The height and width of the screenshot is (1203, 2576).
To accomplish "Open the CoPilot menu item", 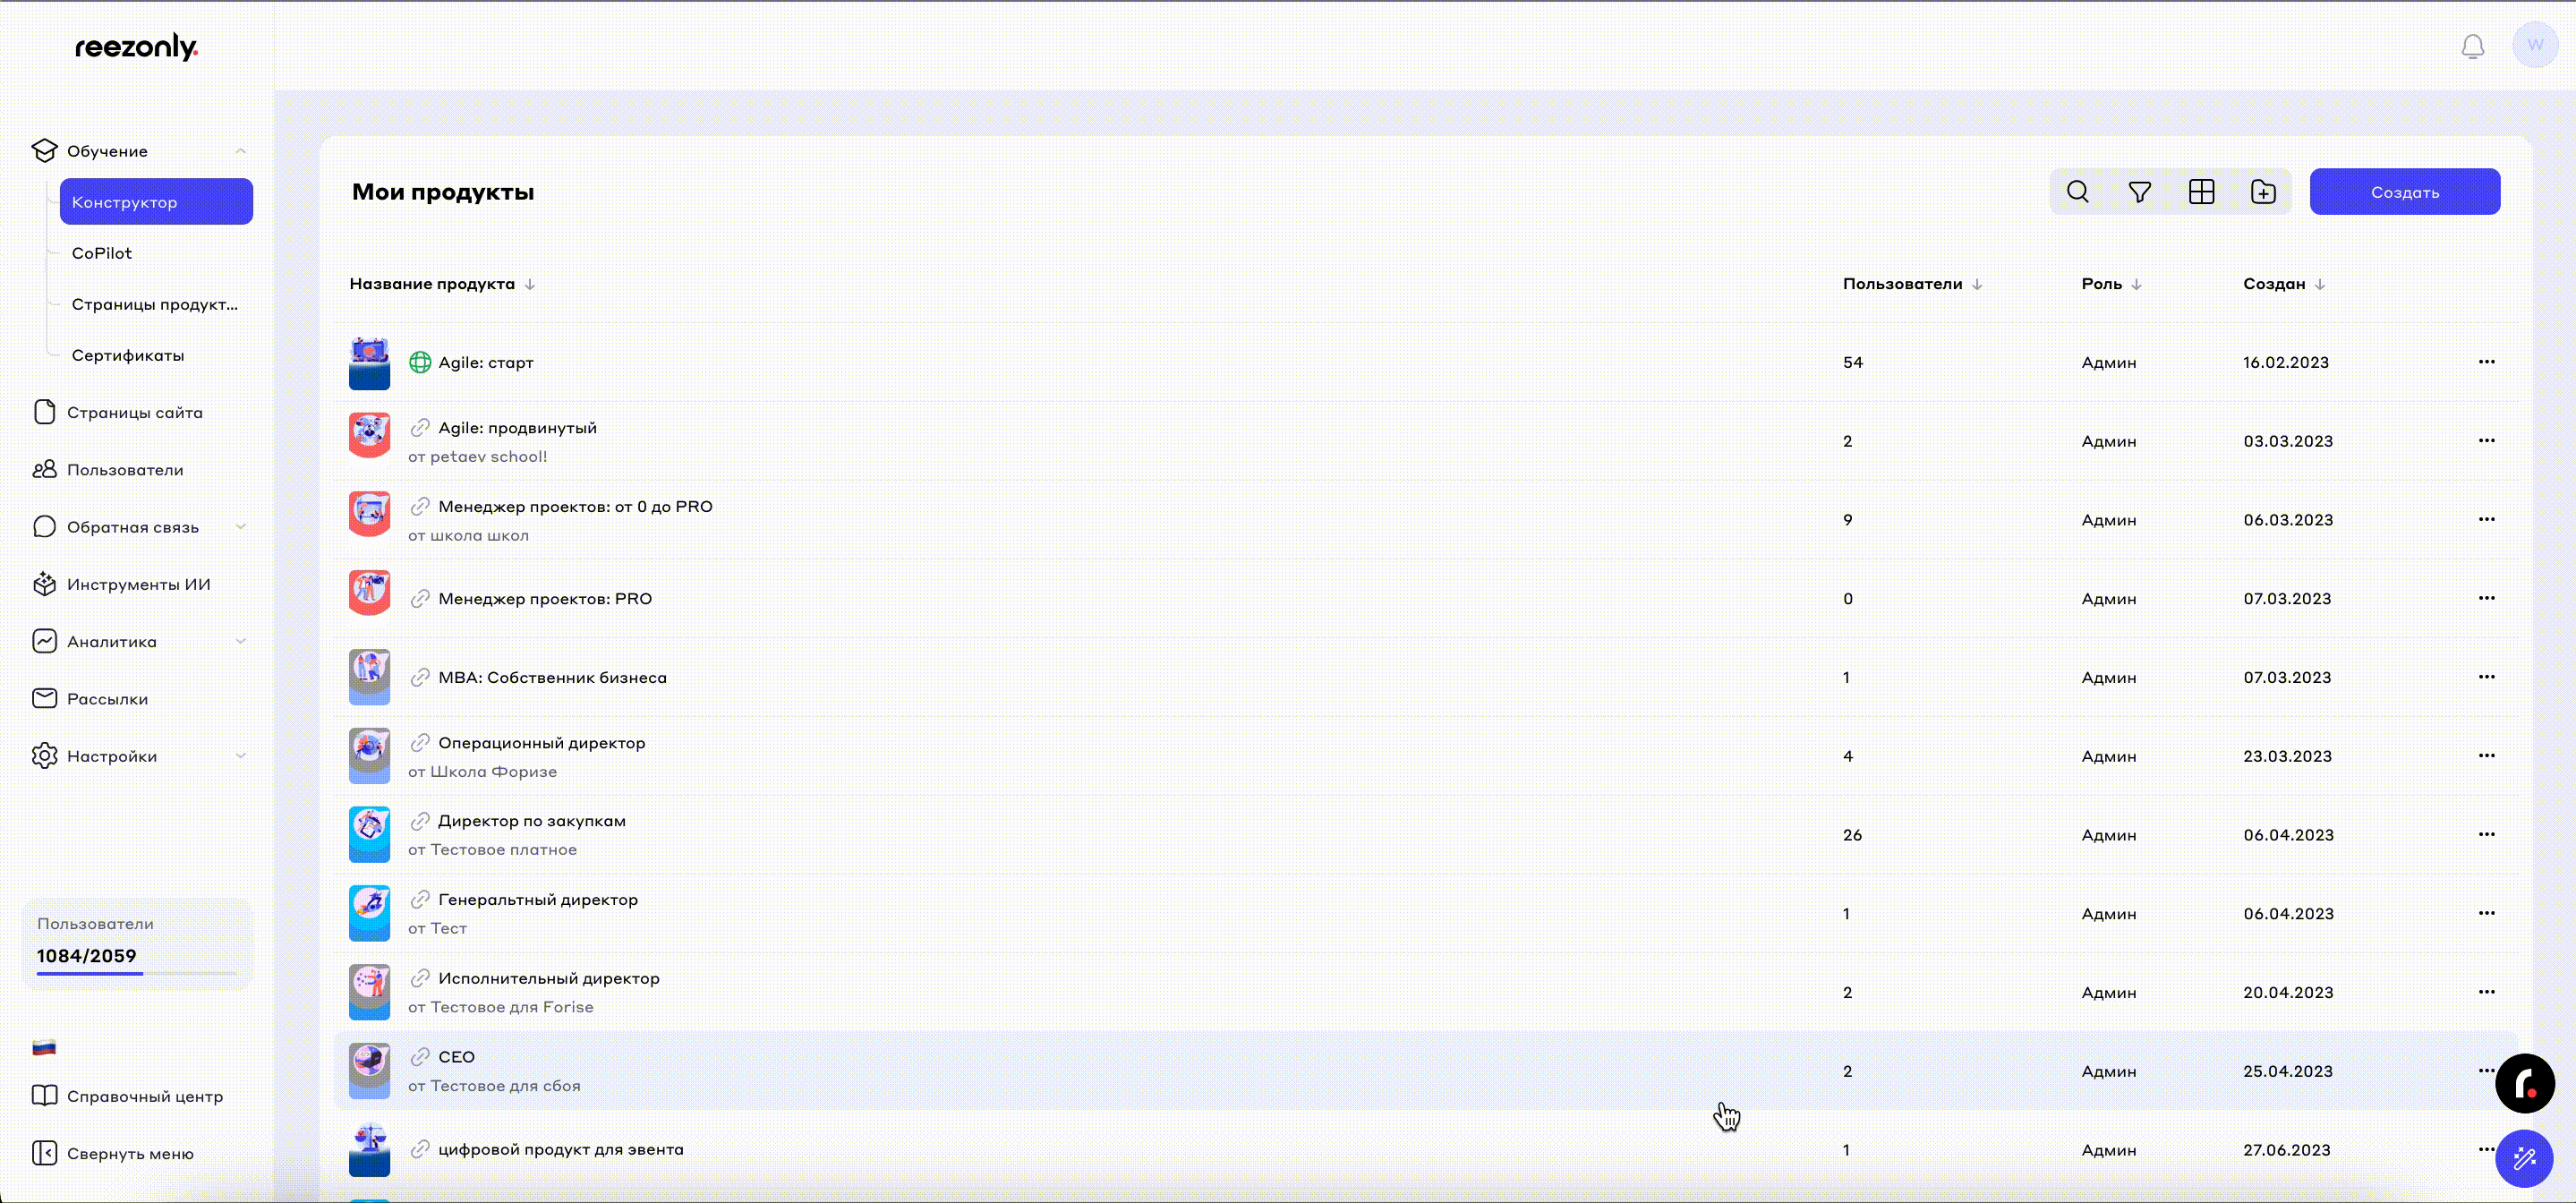I will (102, 253).
